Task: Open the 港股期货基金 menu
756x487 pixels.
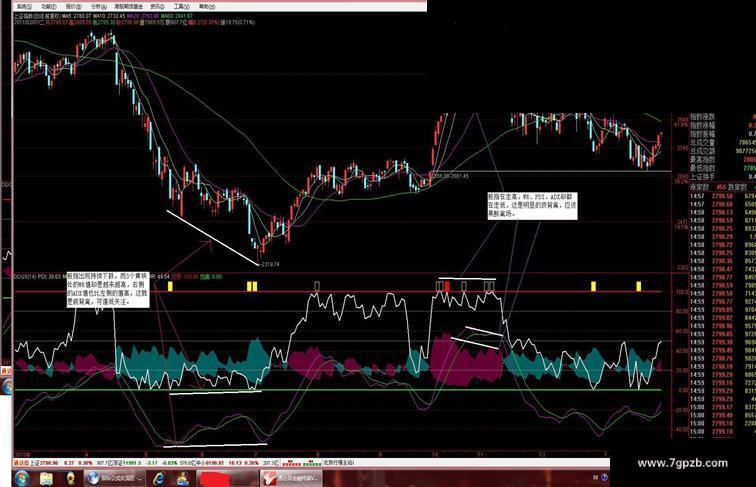Action: click(x=128, y=7)
